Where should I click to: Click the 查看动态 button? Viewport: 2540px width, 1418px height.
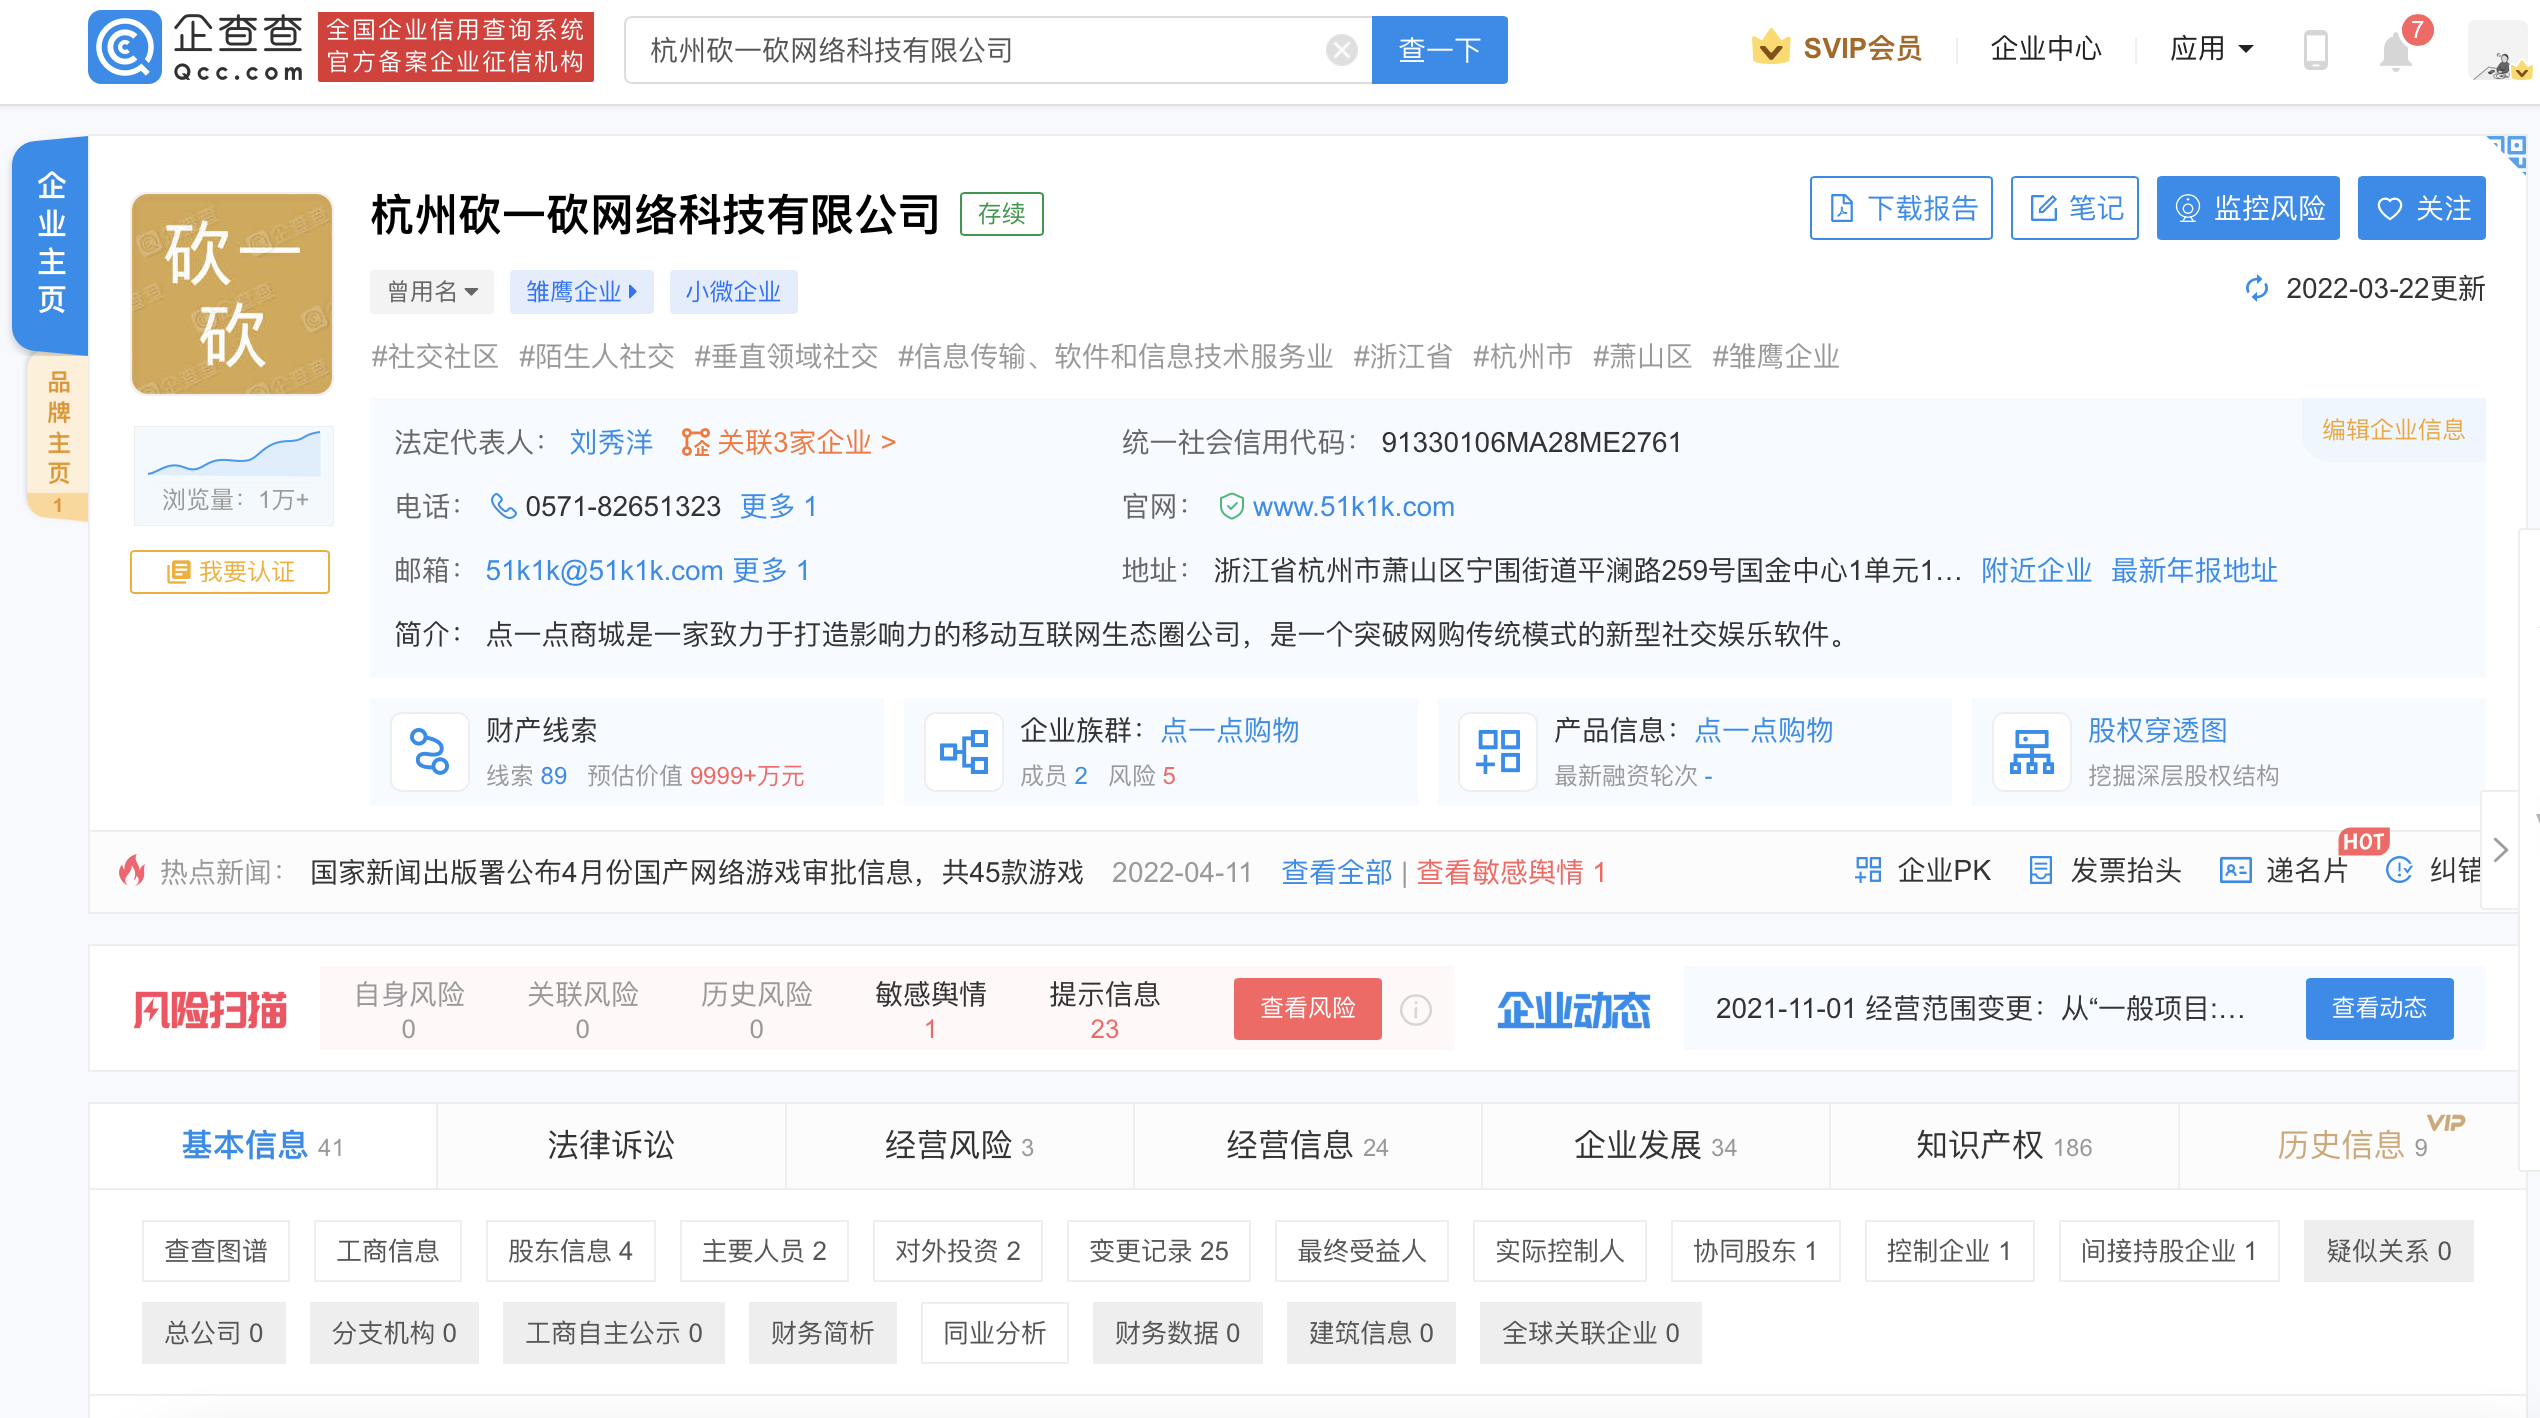point(2380,1009)
